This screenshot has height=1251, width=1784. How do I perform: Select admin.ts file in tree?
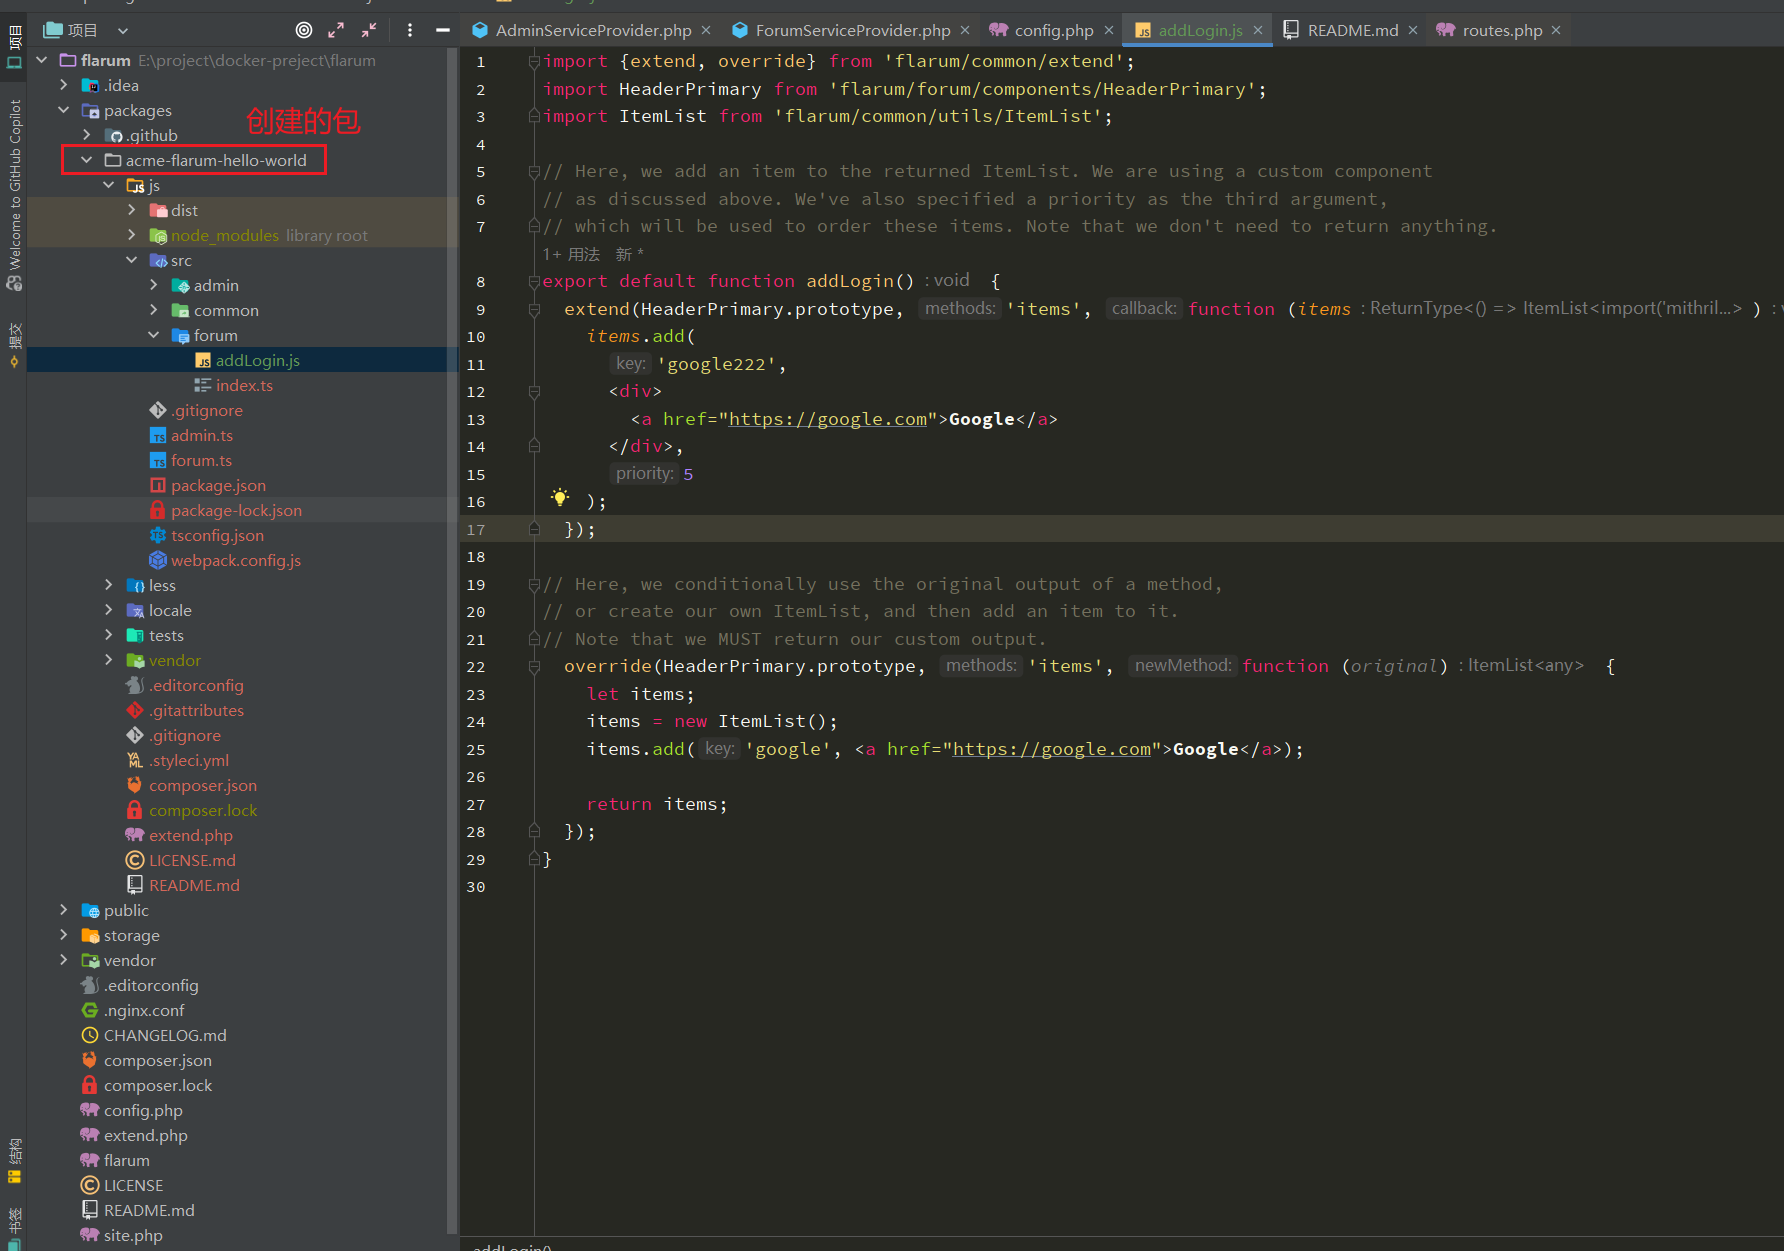click(202, 435)
